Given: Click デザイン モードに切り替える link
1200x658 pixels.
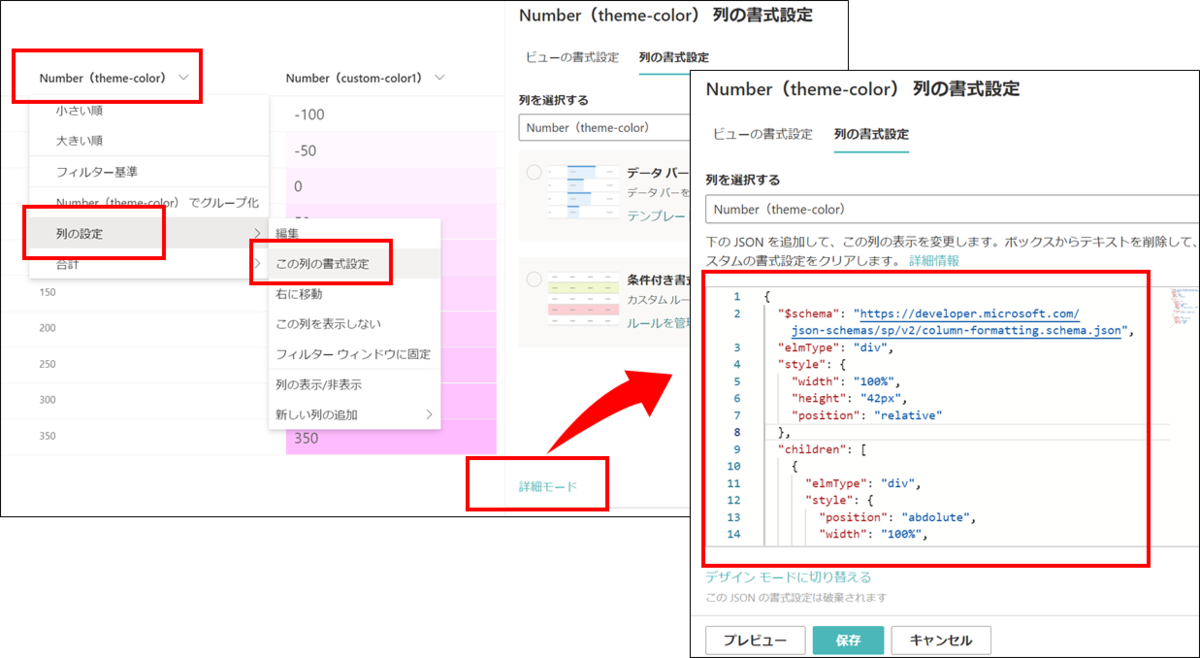Looking at the screenshot, I should tap(788, 577).
